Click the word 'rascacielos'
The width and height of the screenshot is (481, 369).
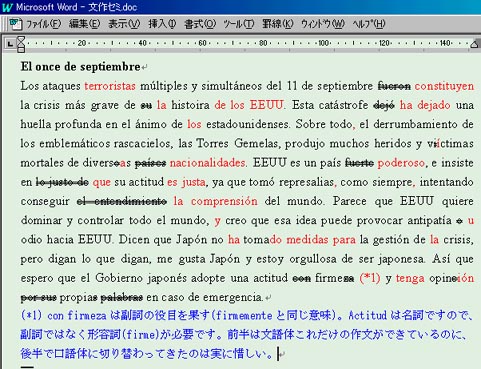coord(143,144)
